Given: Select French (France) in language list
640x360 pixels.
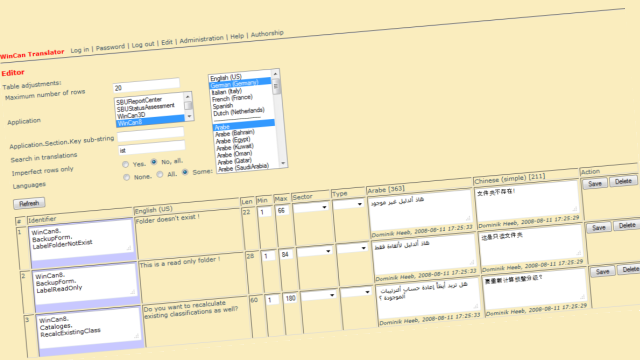Looking at the screenshot, I should point(232,98).
